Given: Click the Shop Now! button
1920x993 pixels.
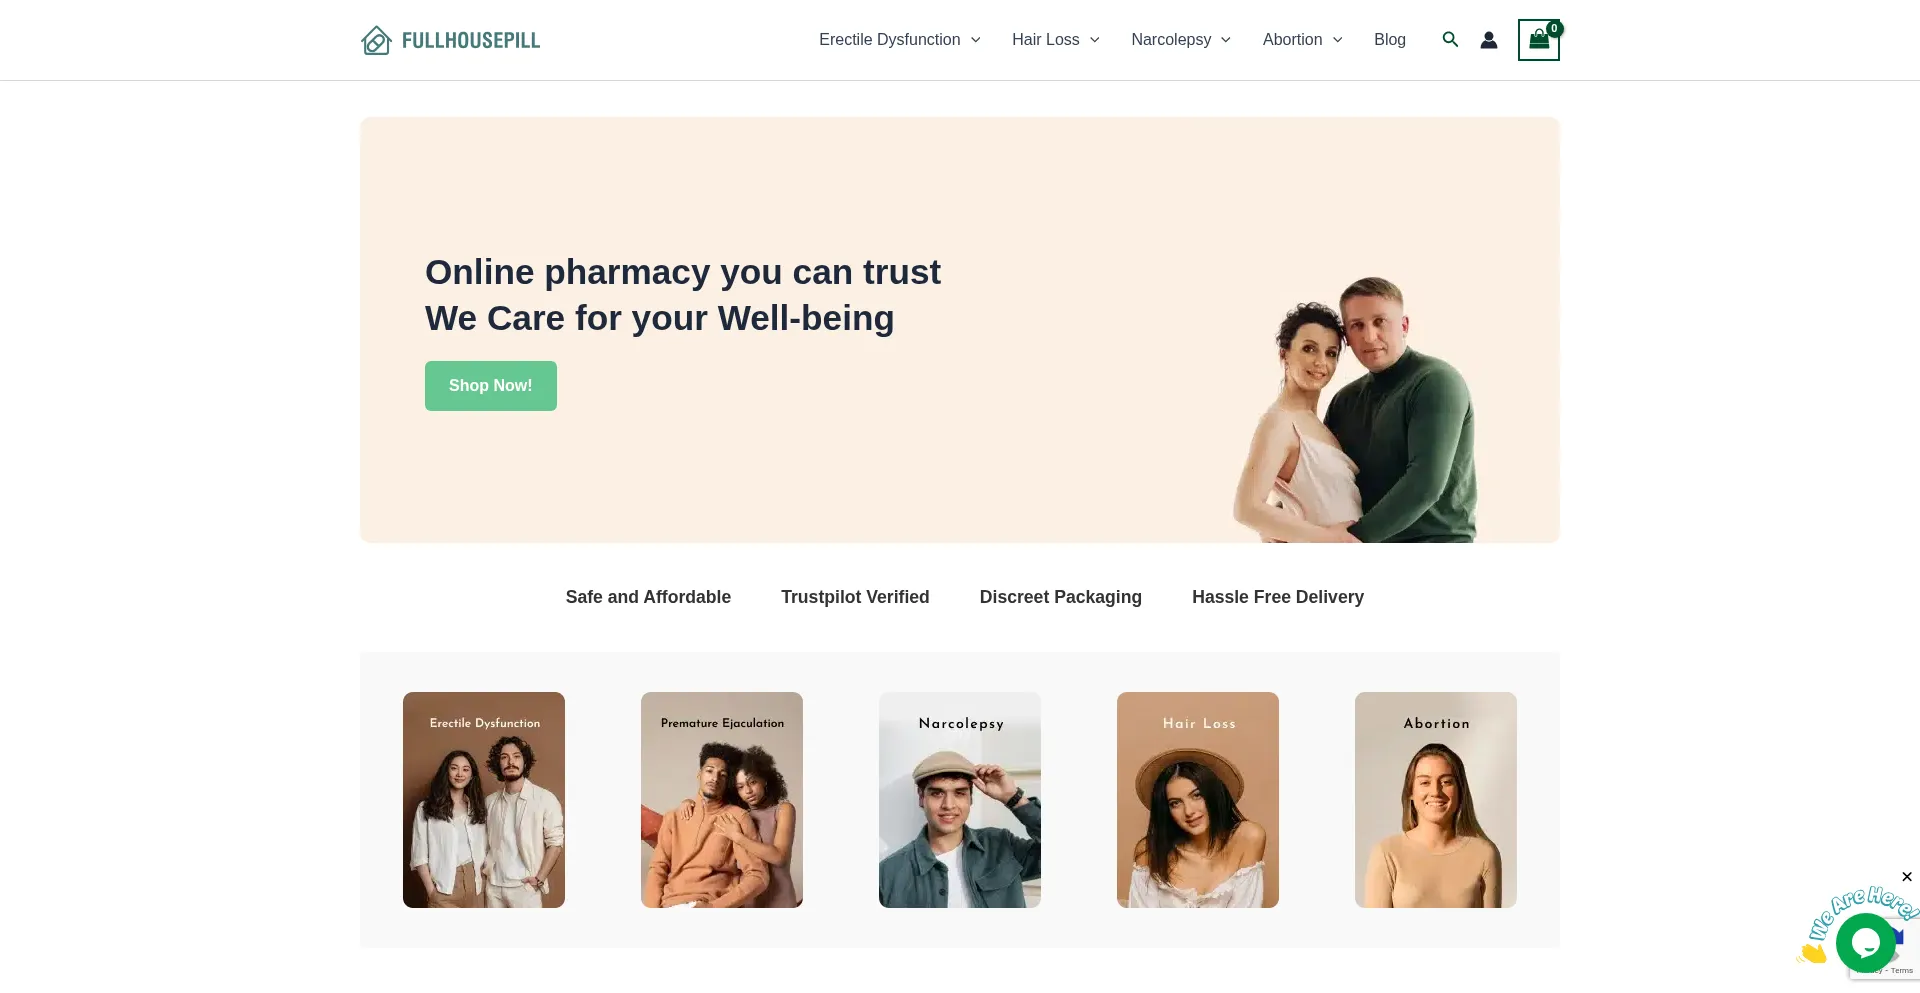Looking at the screenshot, I should 491,386.
